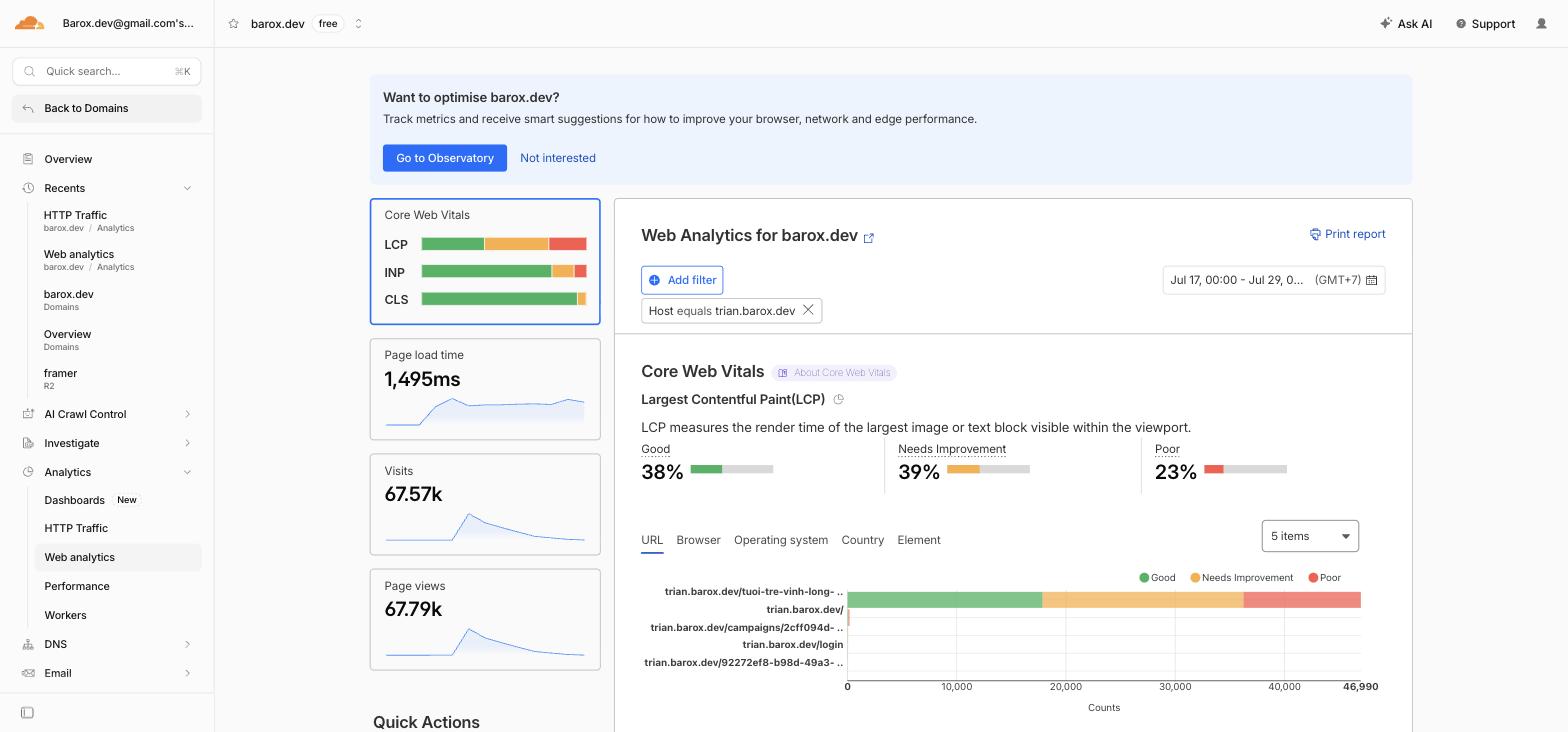Click the trian.barox.dev/login chart label
This screenshot has height=732, width=1568.
pyautogui.click(x=793, y=645)
